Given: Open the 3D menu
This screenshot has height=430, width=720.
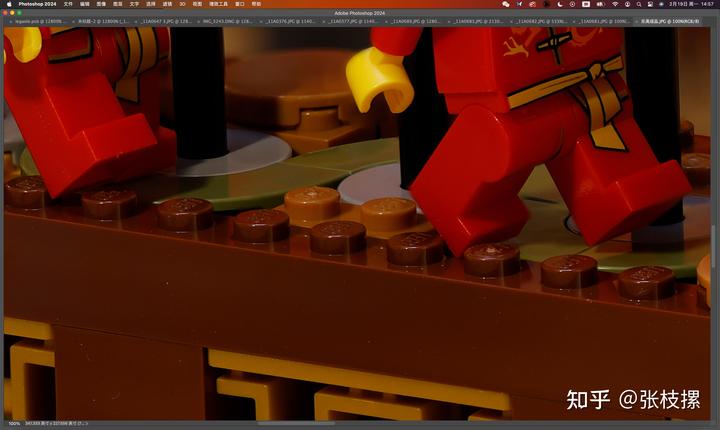Looking at the screenshot, I should point(182,4).
